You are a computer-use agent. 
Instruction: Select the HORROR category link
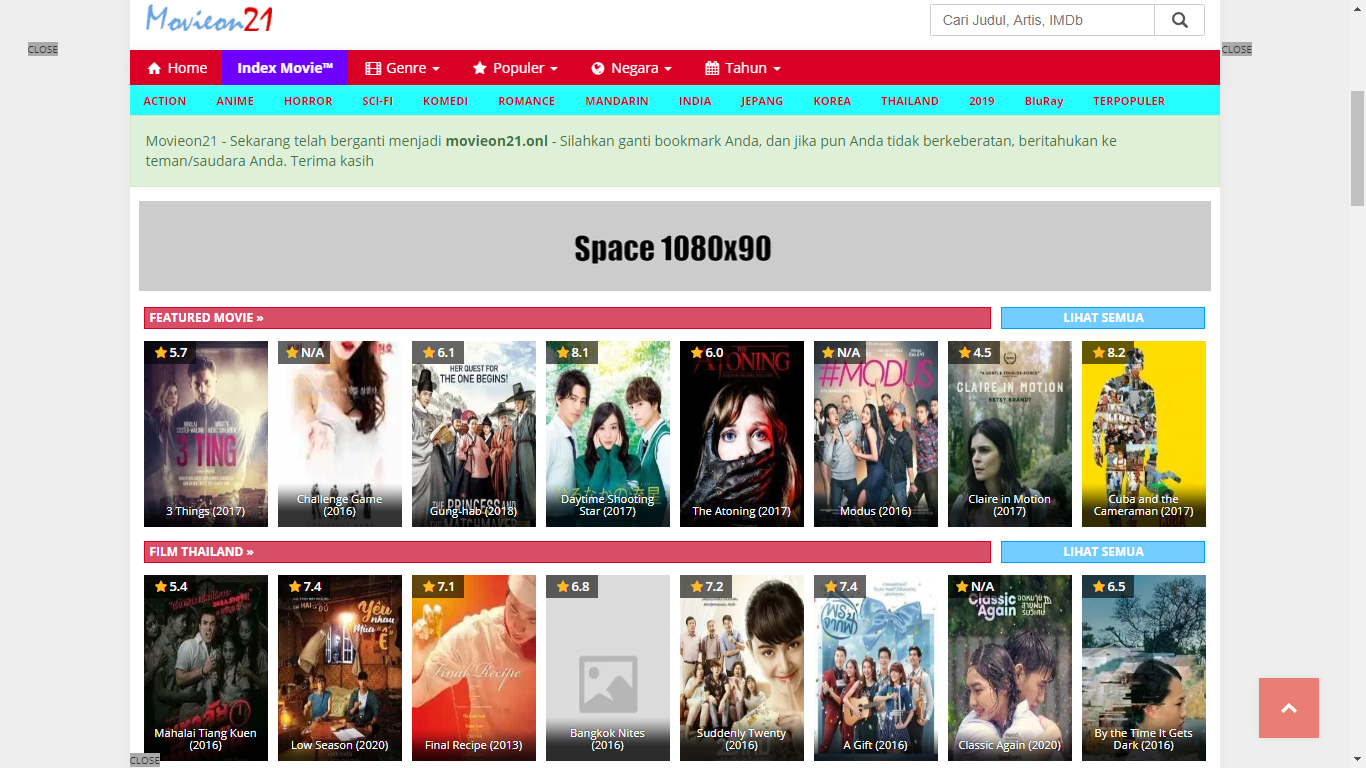pos(308,101)
